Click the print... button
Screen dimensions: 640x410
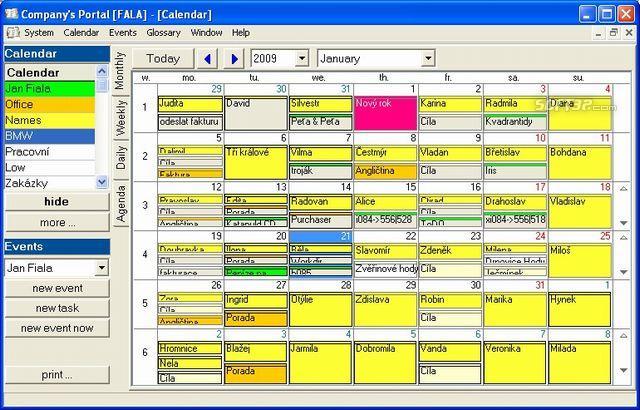tap(57, 375)
